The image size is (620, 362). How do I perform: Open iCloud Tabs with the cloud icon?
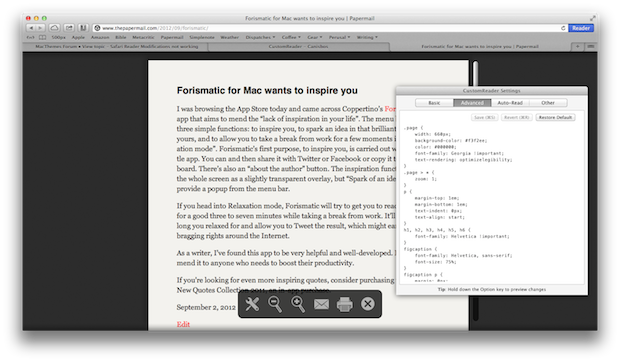pos(54,28)
